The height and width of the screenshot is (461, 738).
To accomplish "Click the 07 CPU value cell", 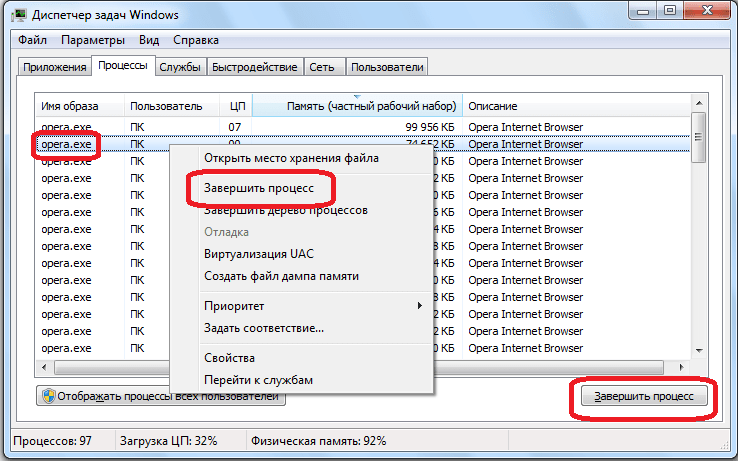I will pos(235,127).
